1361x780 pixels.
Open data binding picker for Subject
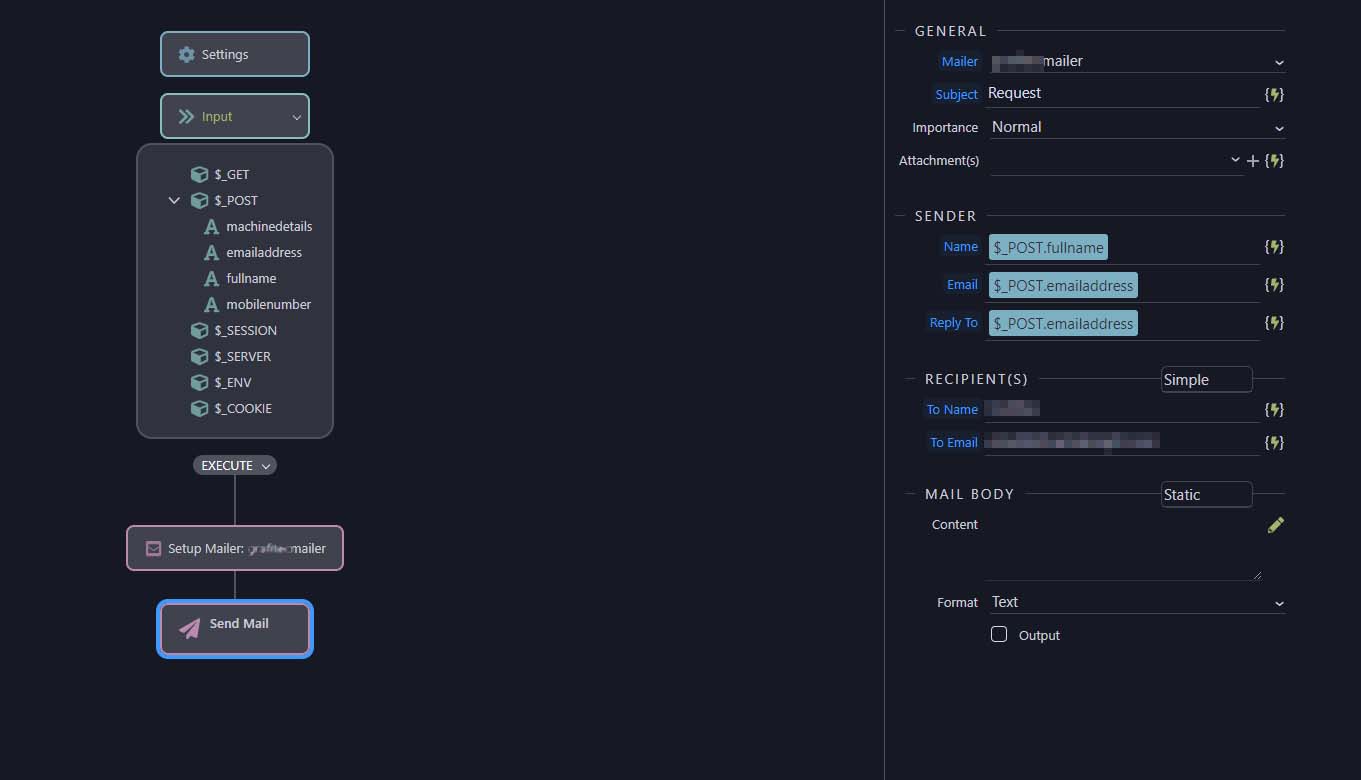tap(1274, 94)
